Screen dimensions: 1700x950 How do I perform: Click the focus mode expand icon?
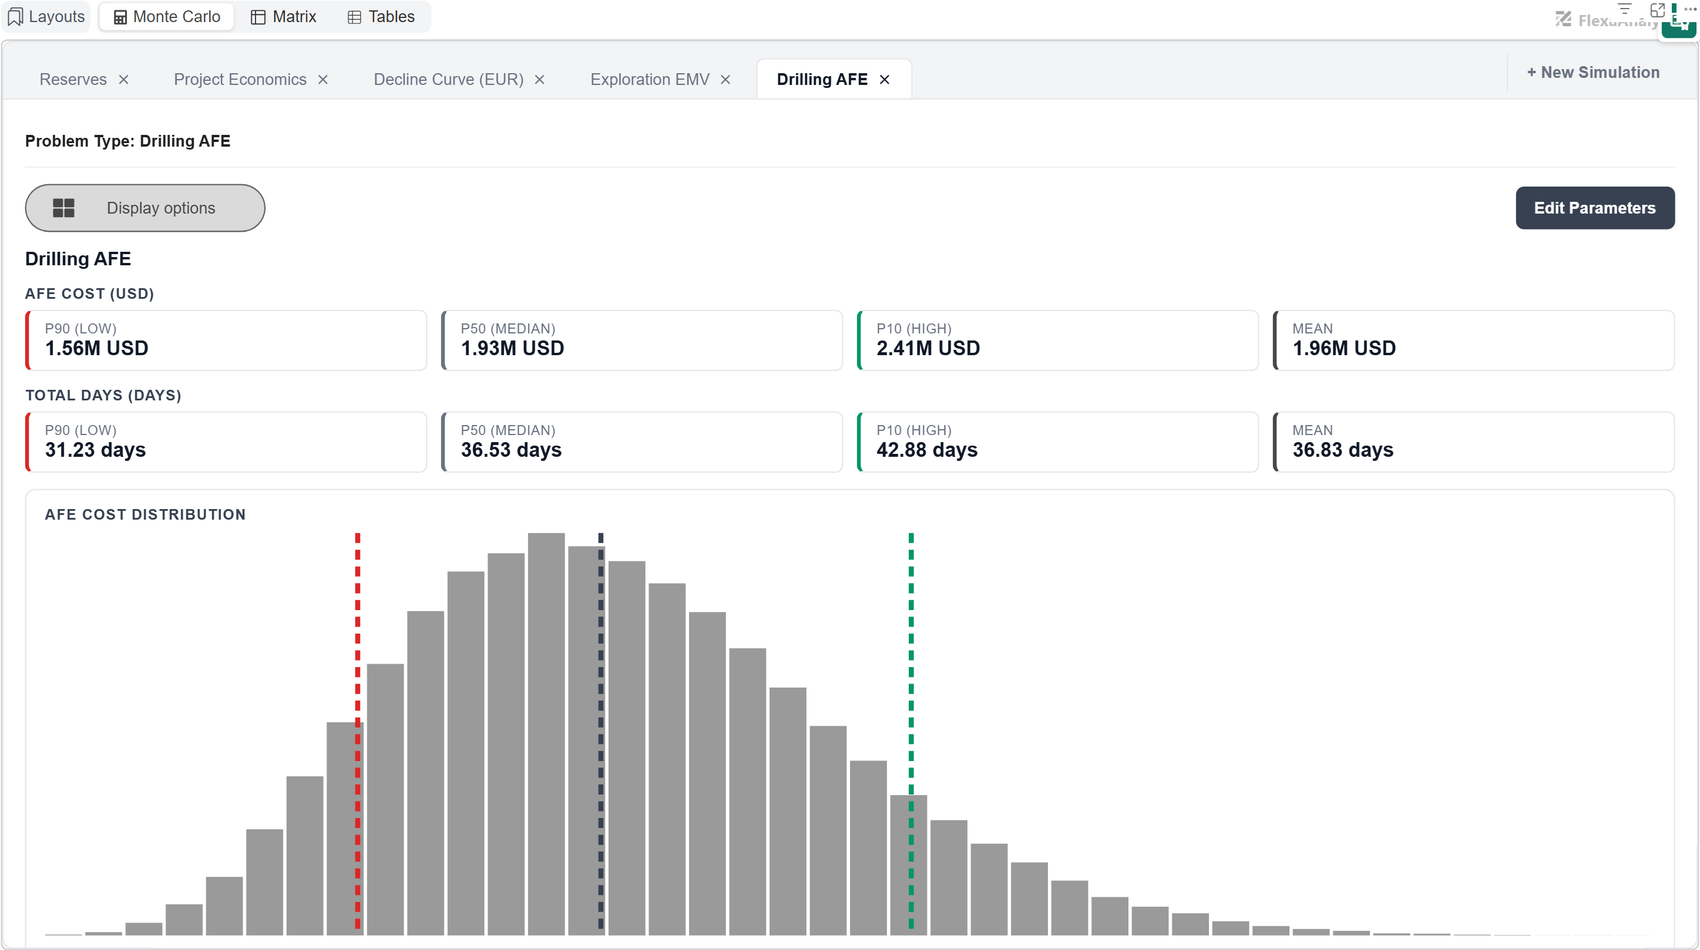click(1657, 9)
